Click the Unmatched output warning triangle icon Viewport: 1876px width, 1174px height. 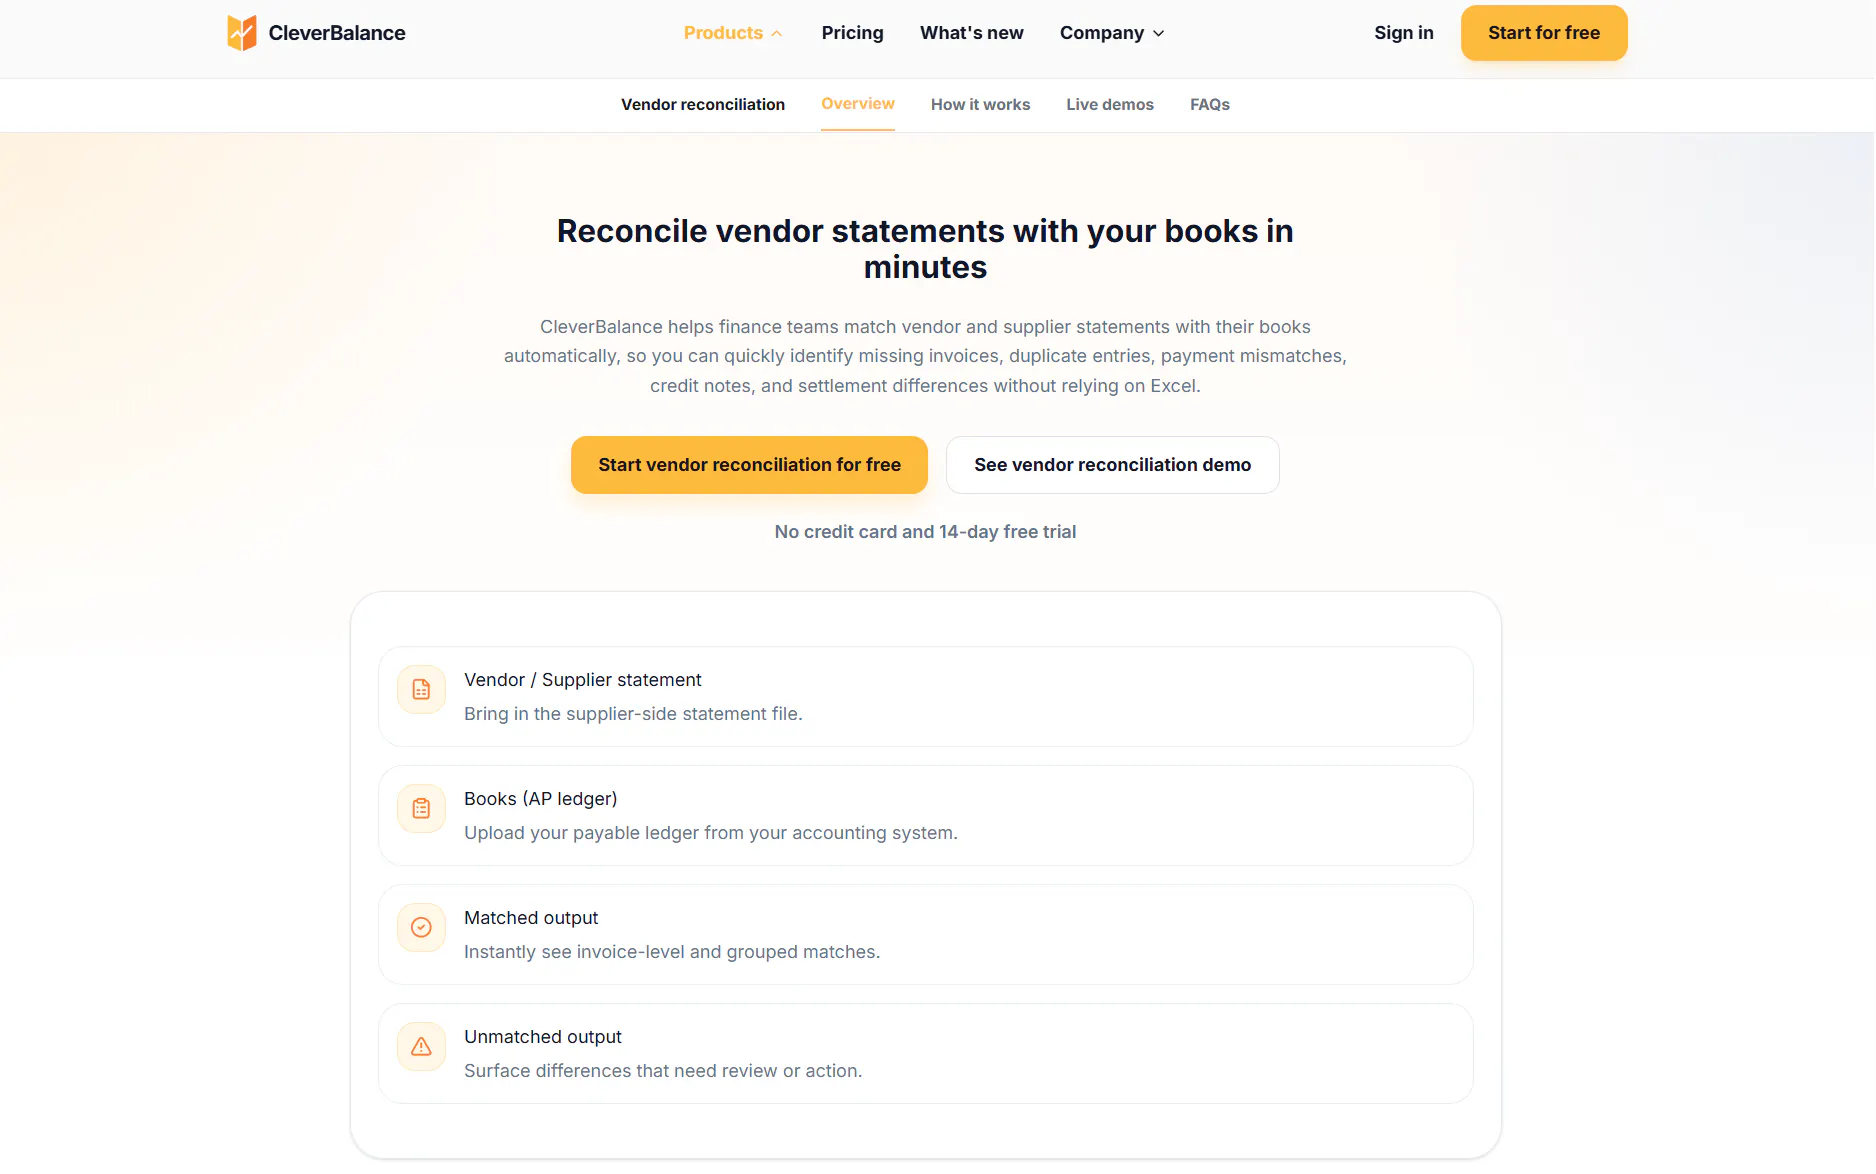coord(421,1047)
